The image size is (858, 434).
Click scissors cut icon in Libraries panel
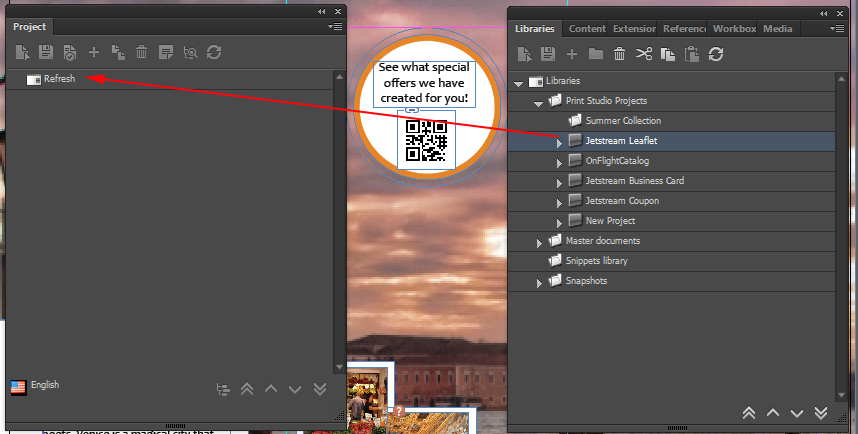[644, 54]
